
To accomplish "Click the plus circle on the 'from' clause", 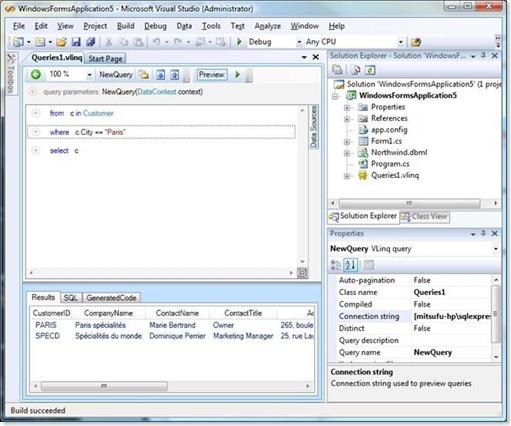I will [36, 113].
